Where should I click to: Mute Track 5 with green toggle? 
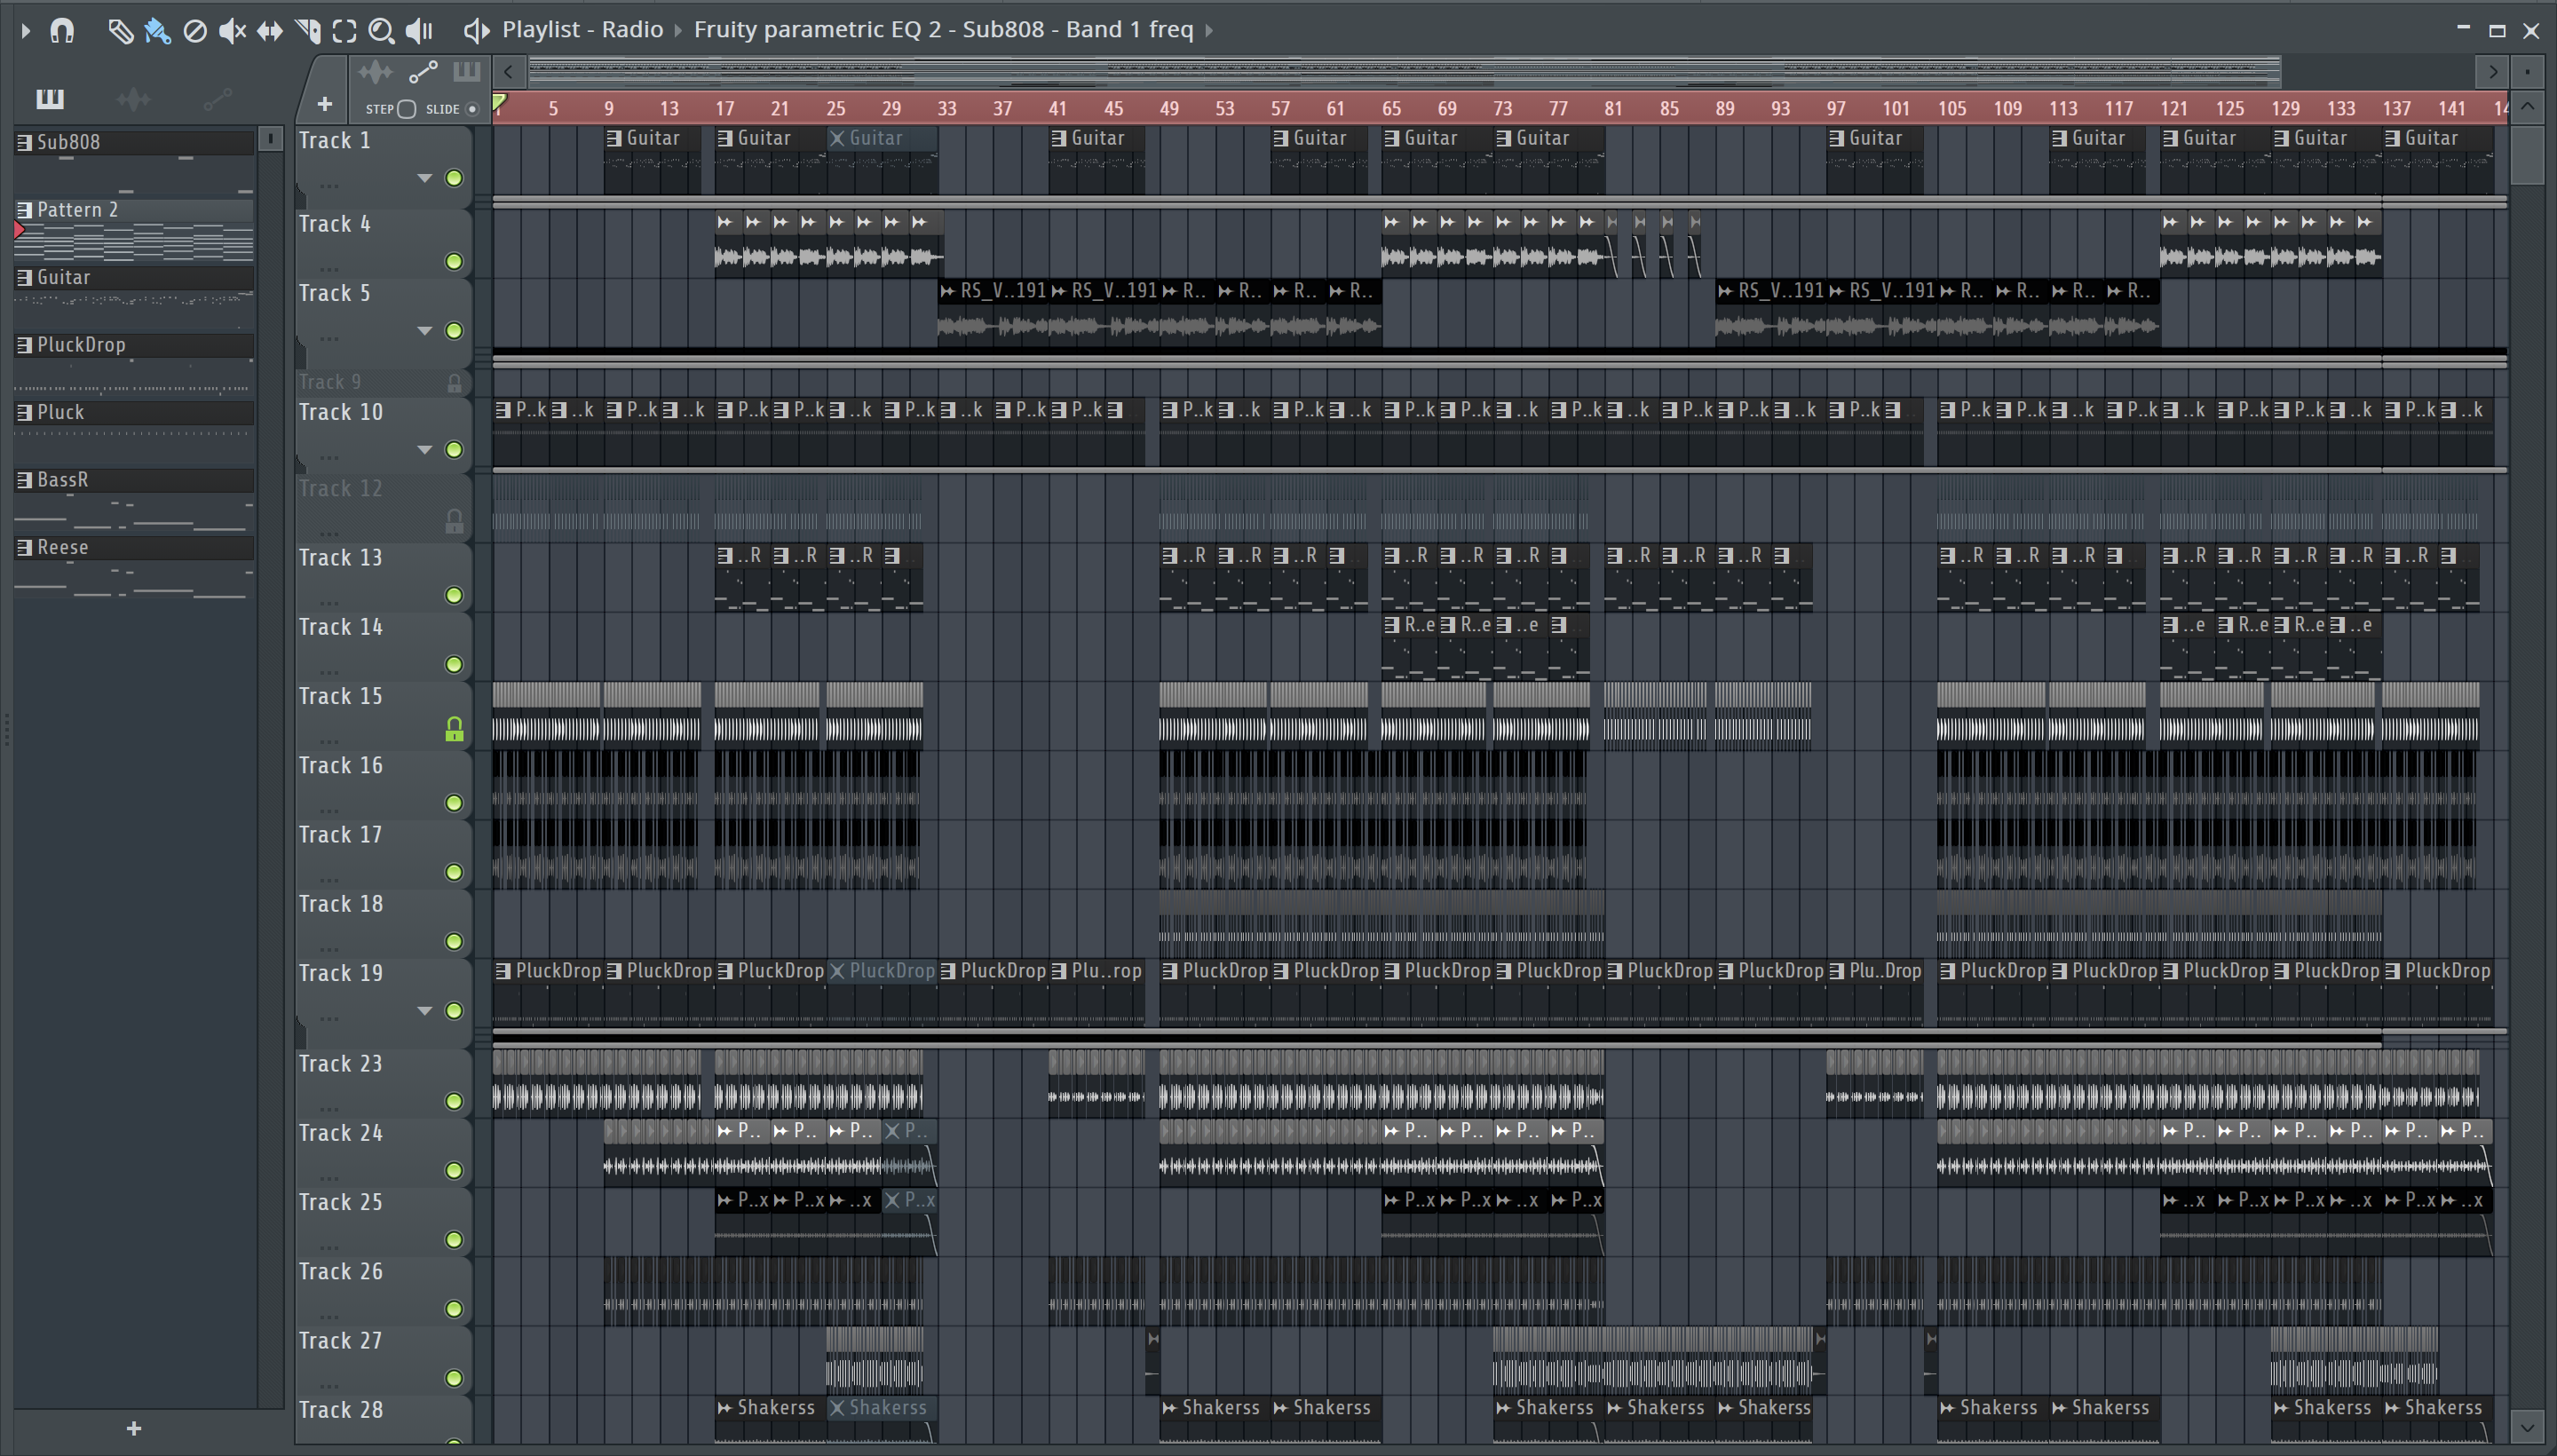click(x=454, y=330)
